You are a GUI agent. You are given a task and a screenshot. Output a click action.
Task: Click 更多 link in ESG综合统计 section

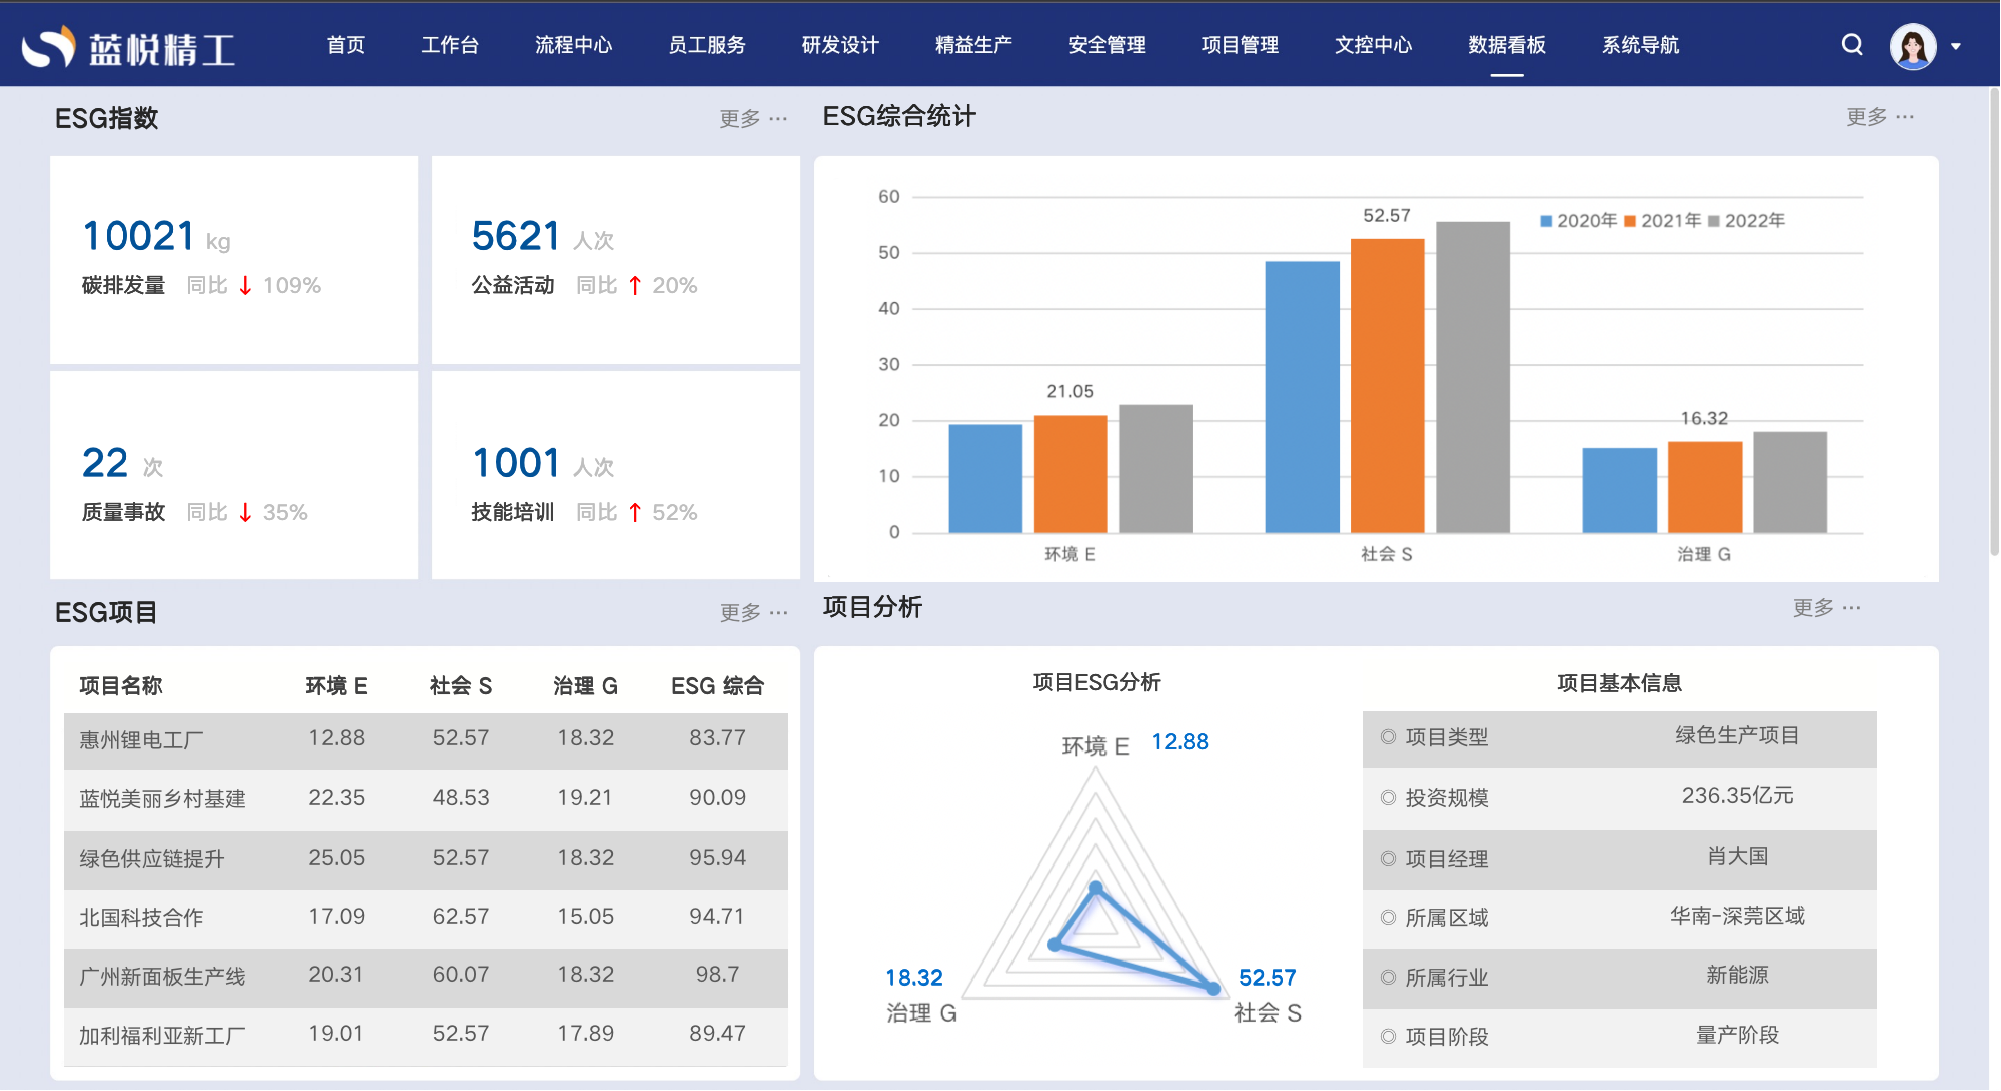pos(1880,117)
